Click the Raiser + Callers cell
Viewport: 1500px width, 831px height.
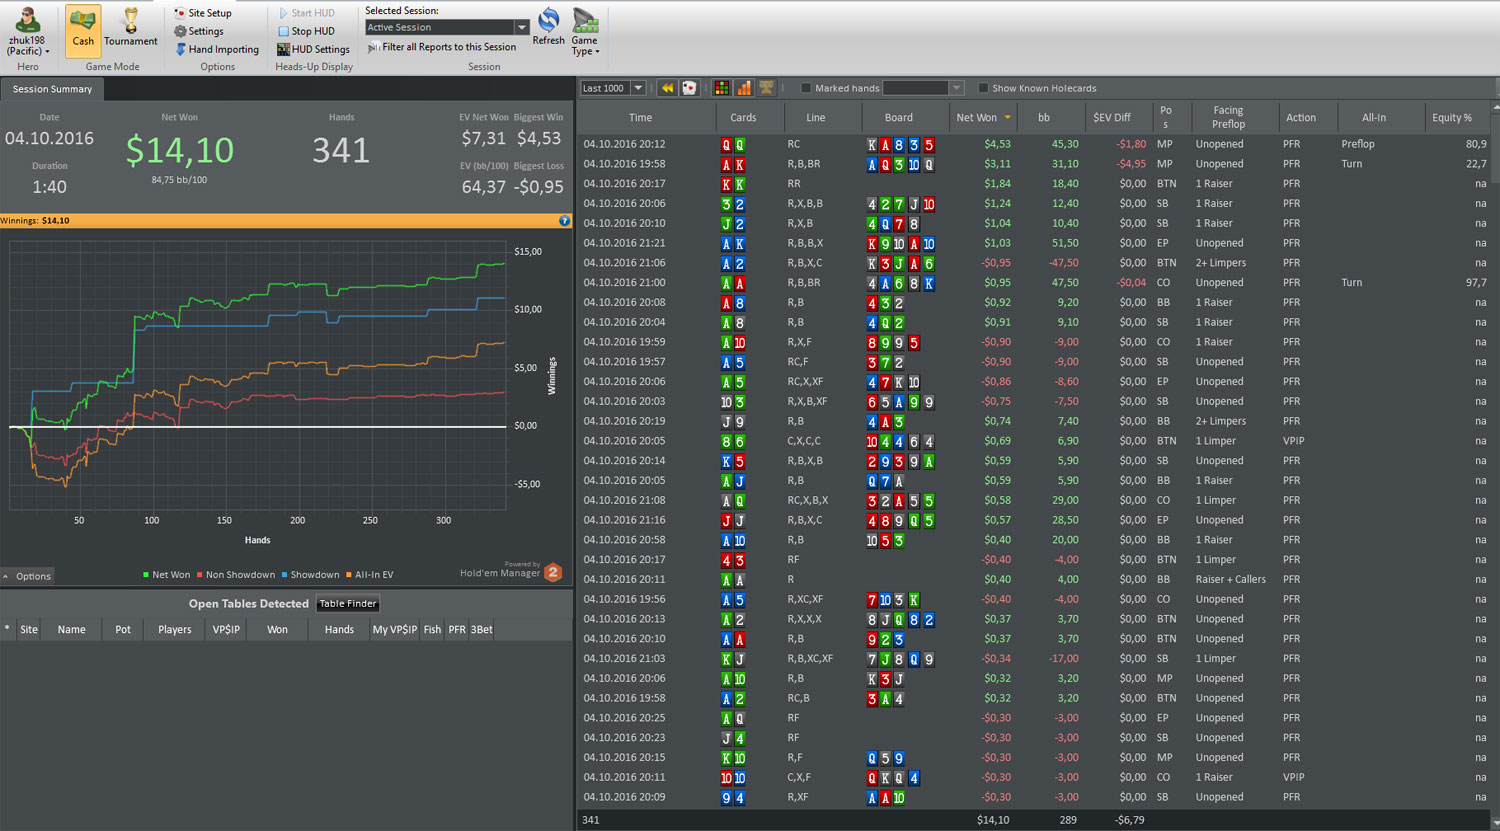1230,579
